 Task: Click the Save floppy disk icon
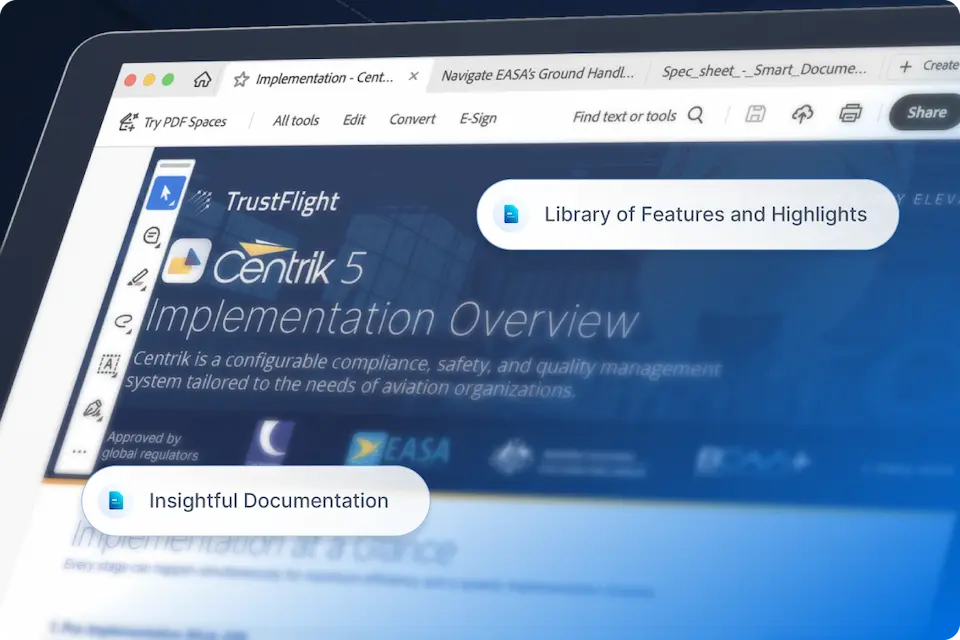[x=756, y=114]
